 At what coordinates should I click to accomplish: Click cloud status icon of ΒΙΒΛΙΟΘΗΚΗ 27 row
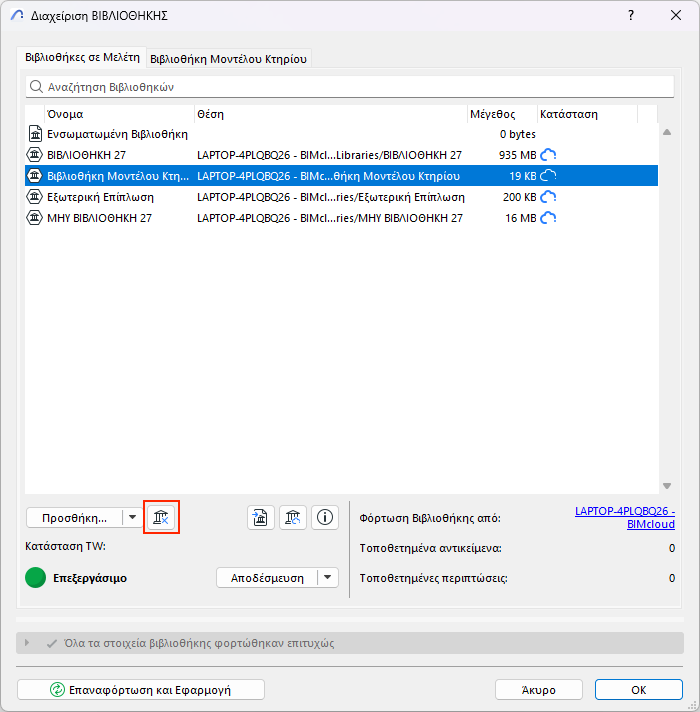(x=548, y=155)
